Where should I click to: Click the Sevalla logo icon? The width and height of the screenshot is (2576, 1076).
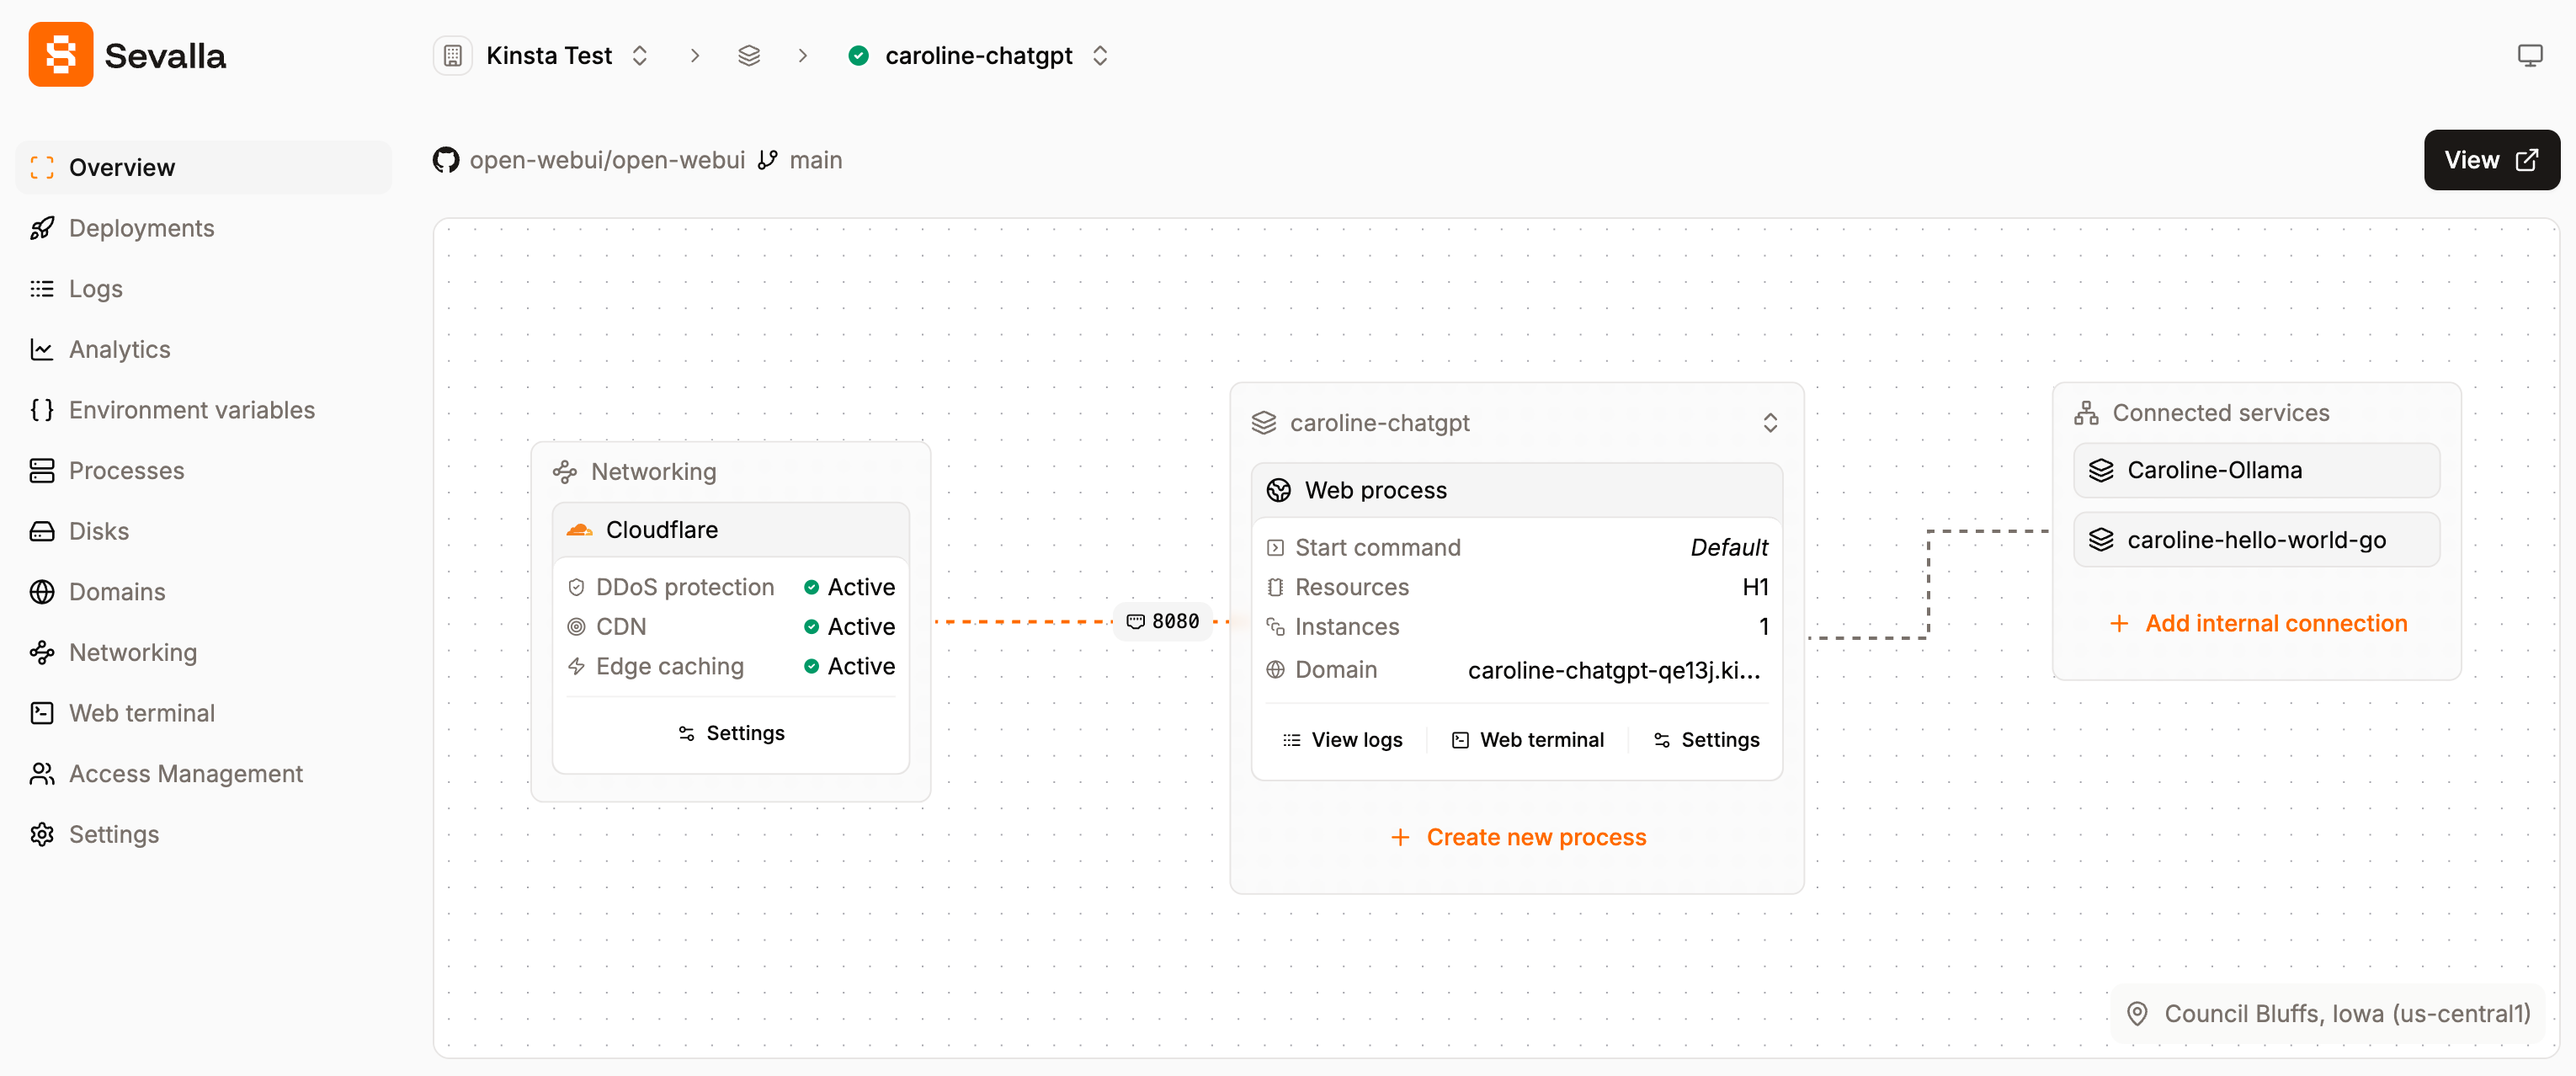59,54
